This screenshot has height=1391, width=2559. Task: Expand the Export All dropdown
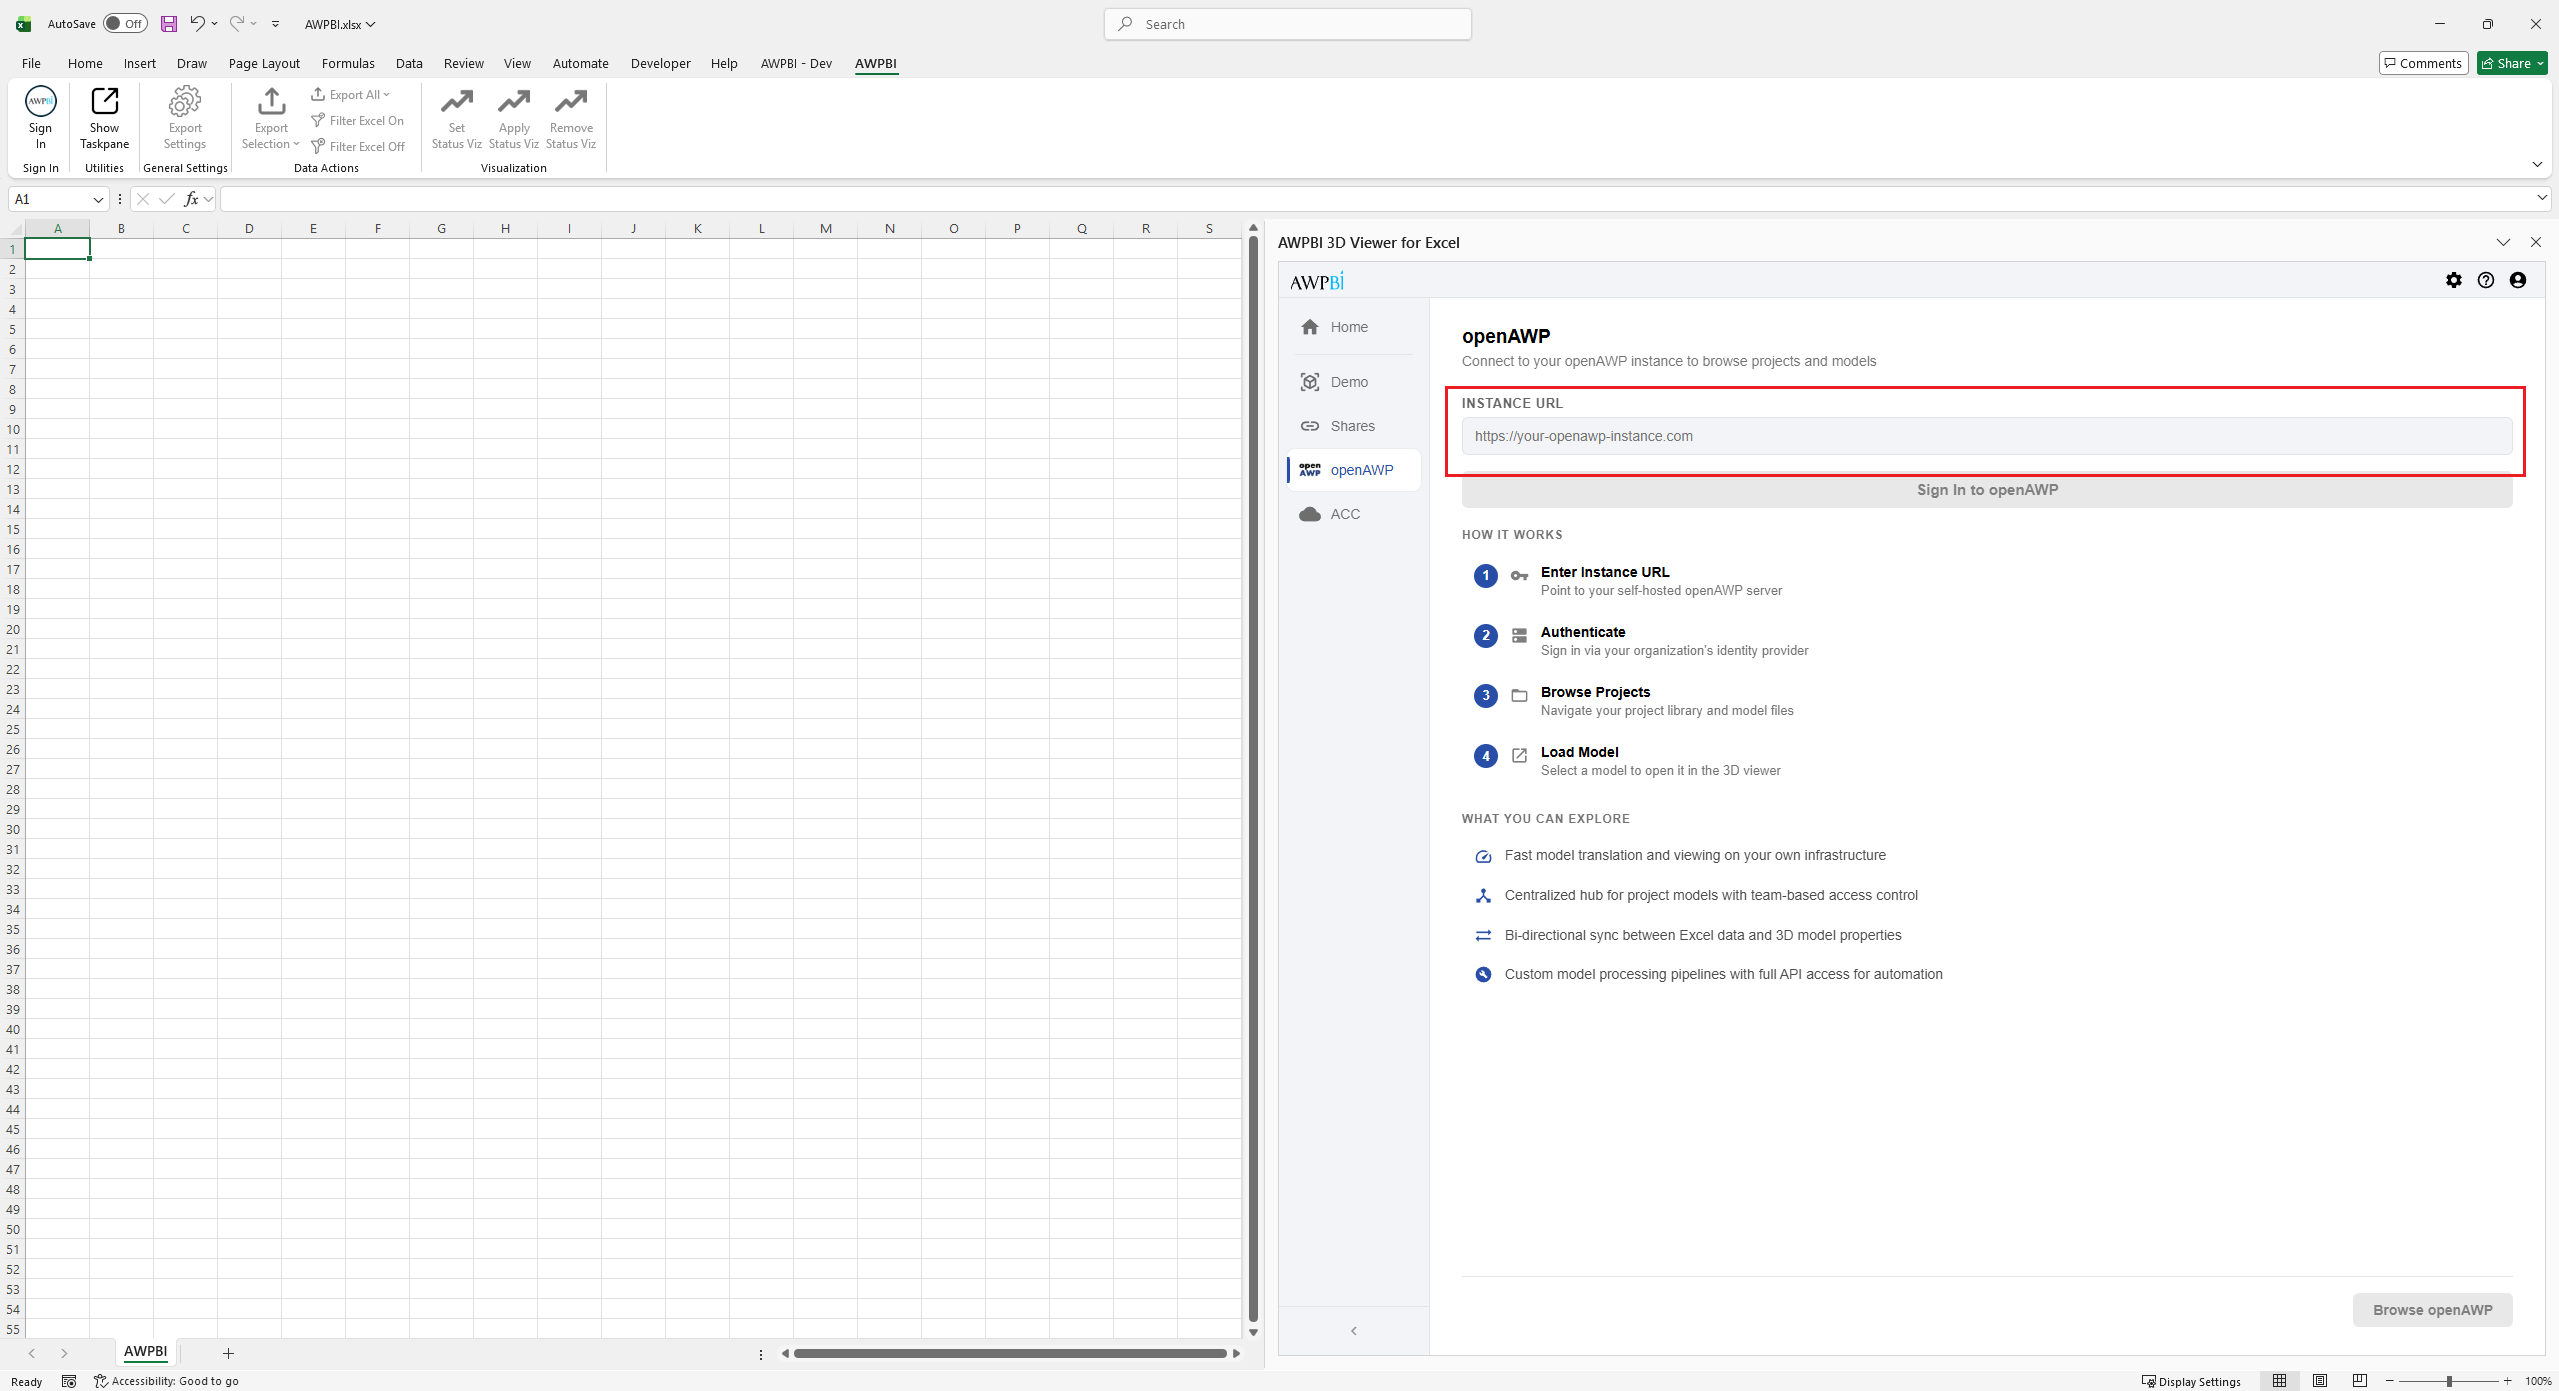point(350,95)
